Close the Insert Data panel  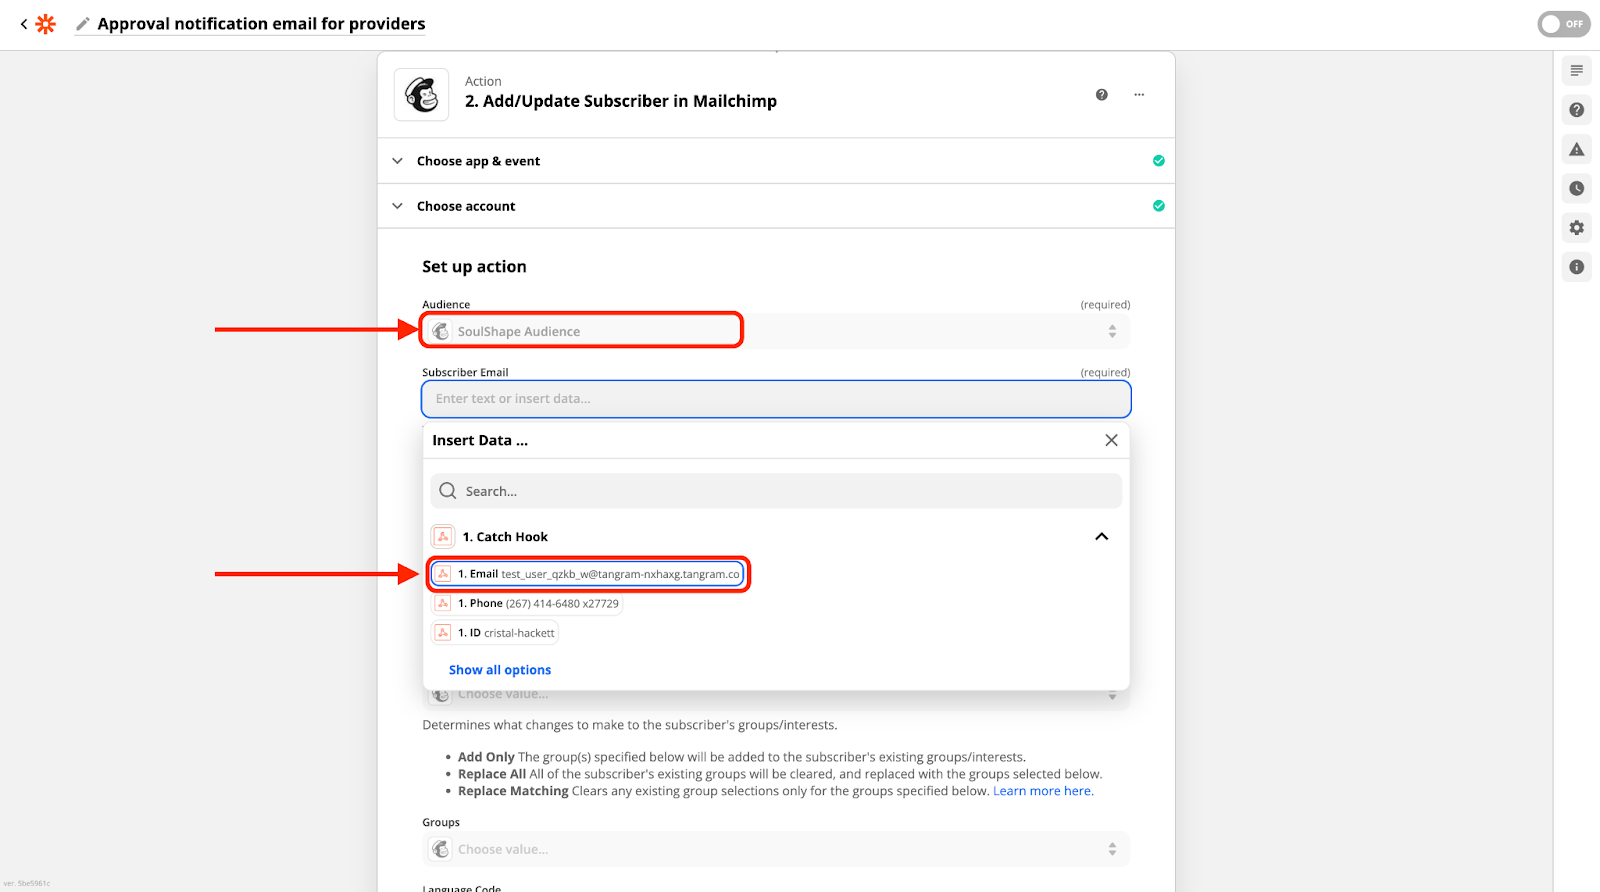(x=1111, y=440)
